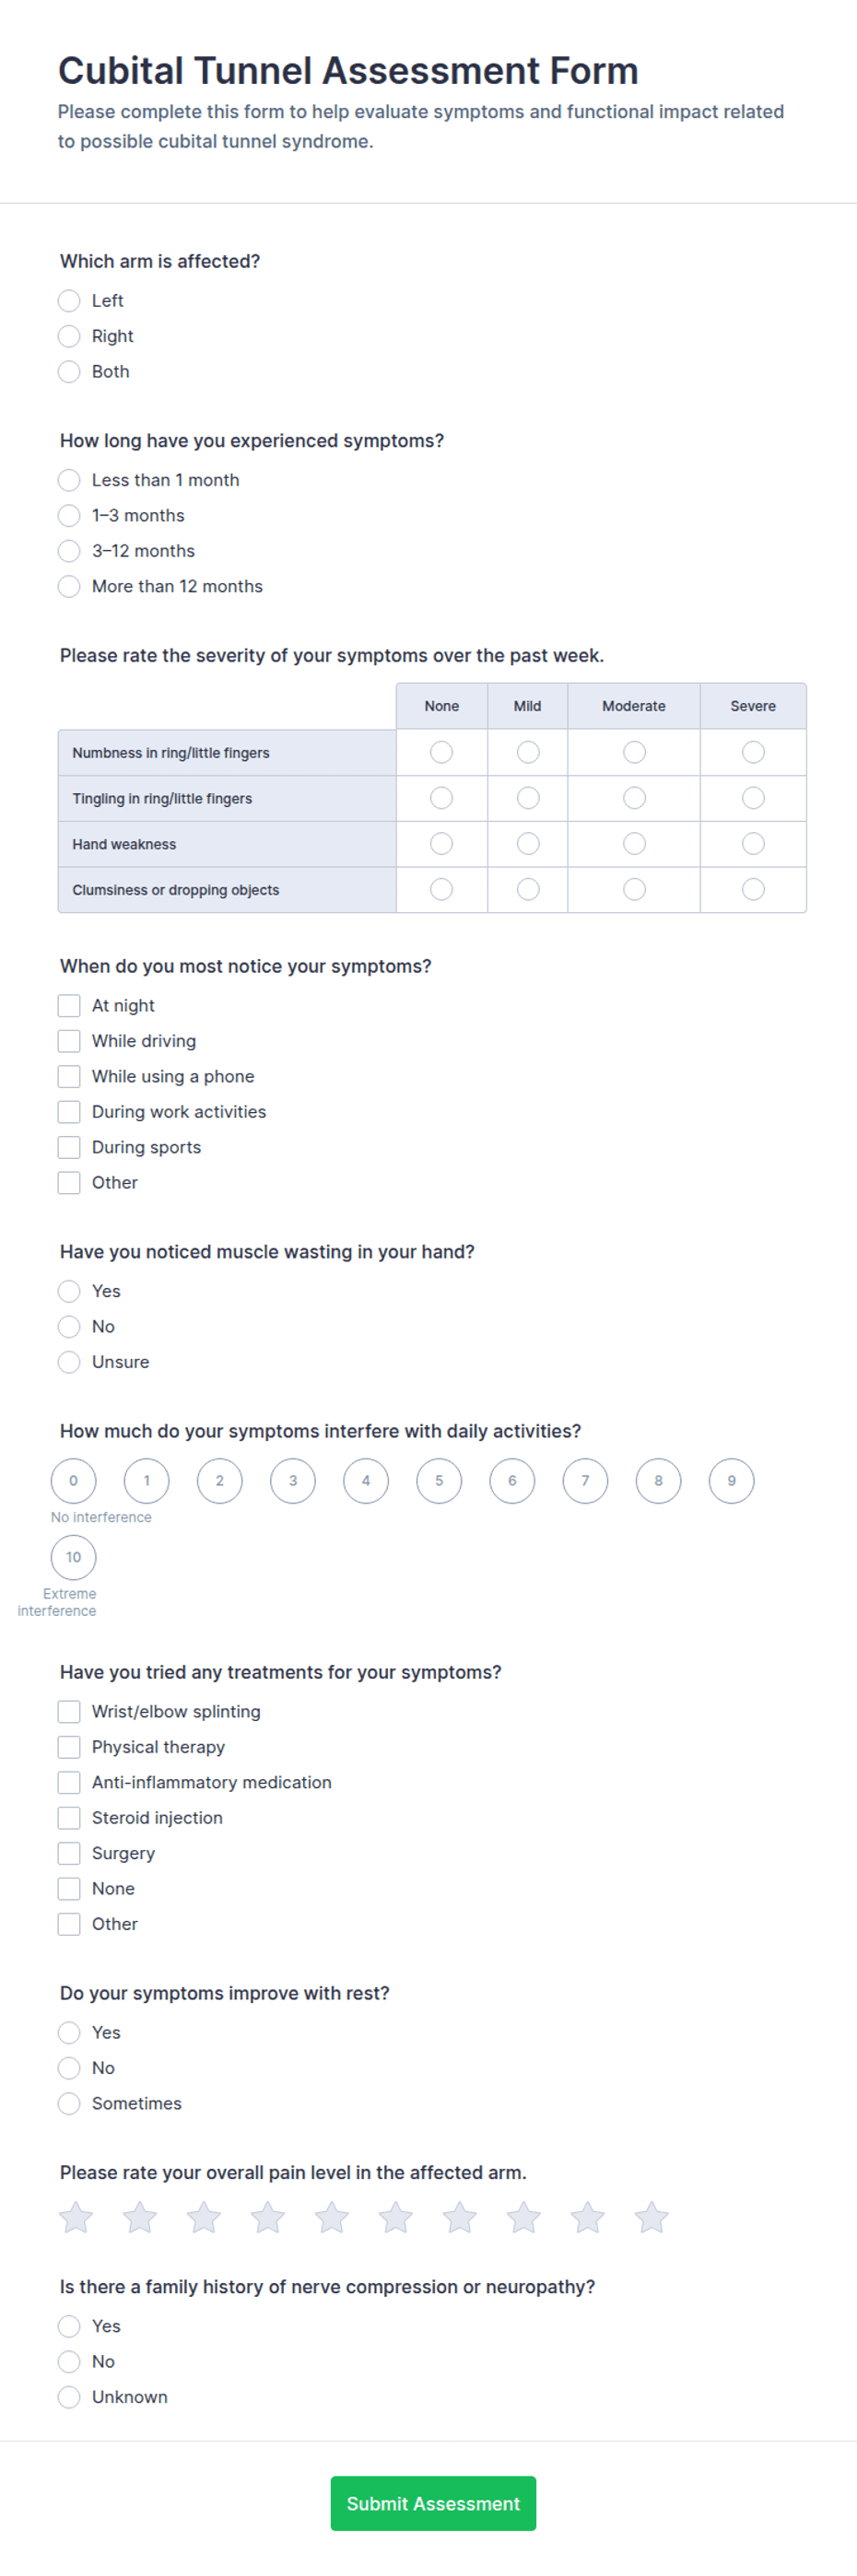Check the At night symptom checkbox

point(69,1005)
